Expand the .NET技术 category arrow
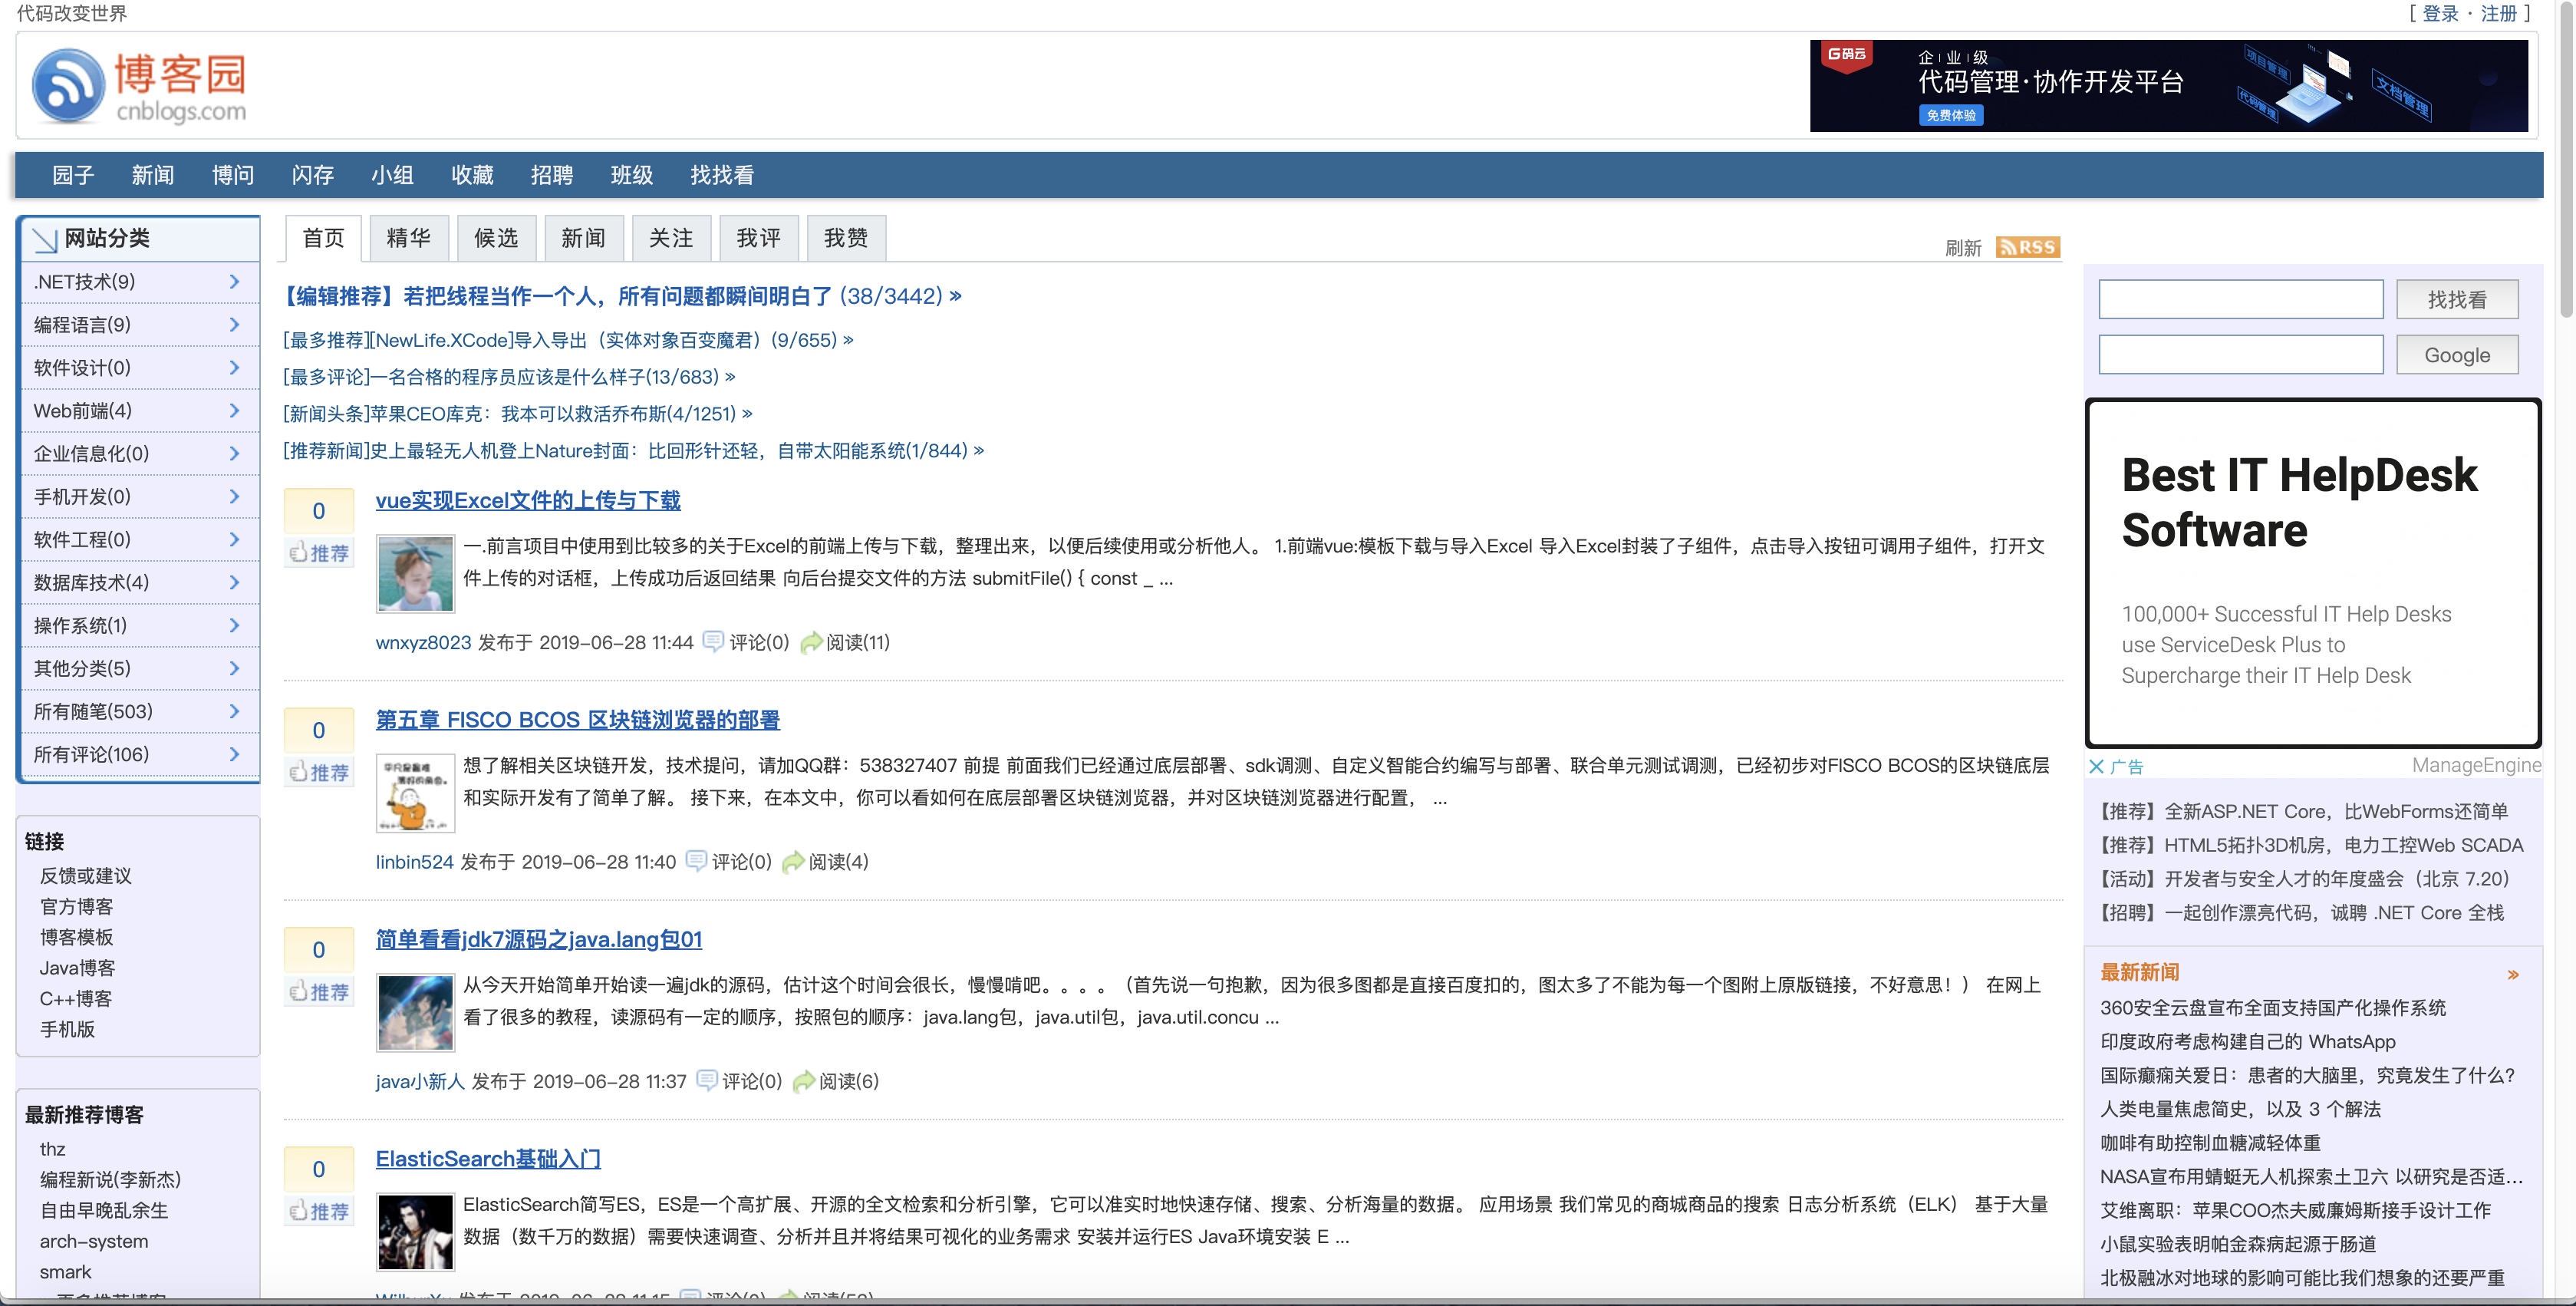2576x1306 pixels. point(234,282)
